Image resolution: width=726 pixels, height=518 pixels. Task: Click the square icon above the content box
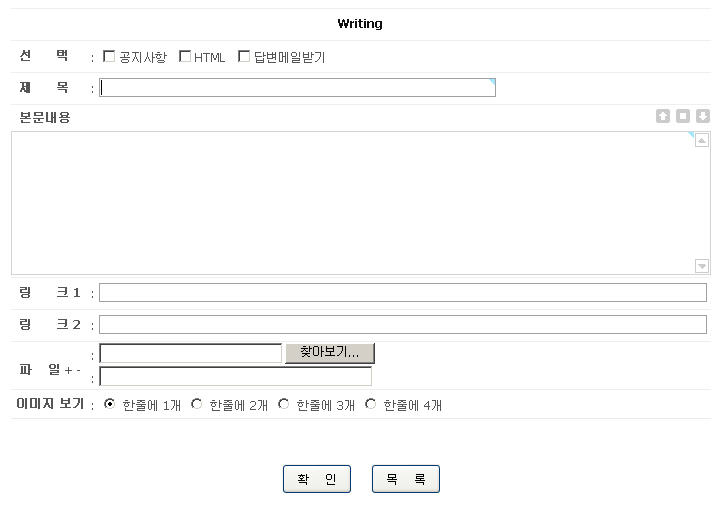coord(683,116)
